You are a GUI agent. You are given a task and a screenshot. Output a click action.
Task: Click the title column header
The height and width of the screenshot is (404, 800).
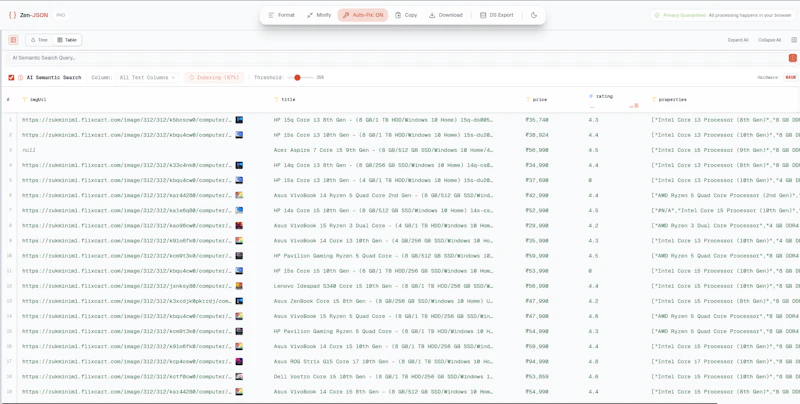click(288, 99)
